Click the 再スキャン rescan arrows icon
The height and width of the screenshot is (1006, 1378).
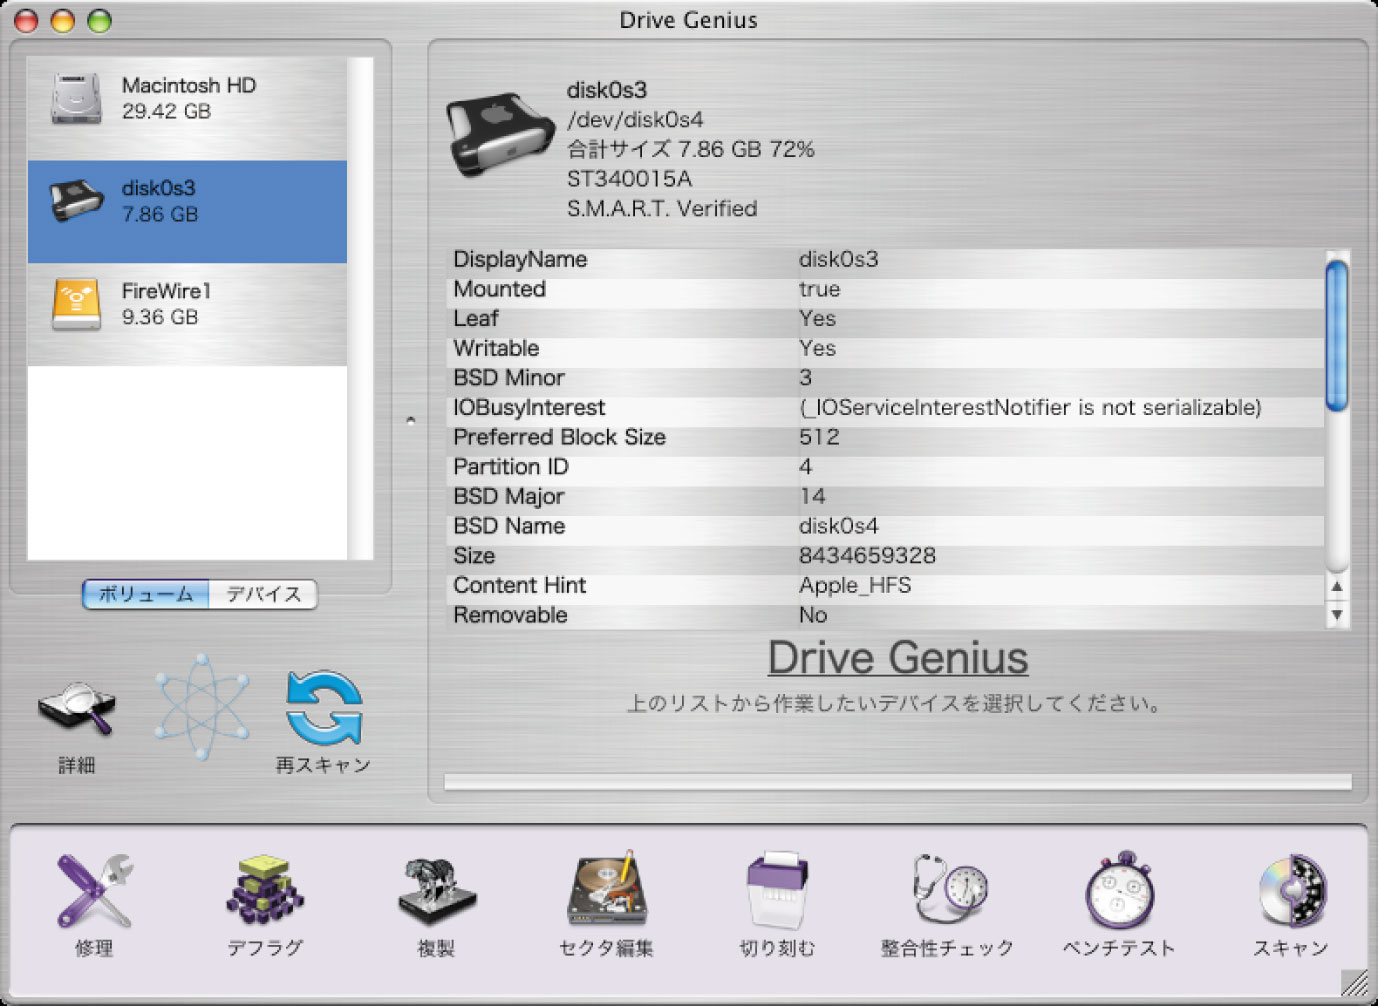pyautogui.click(x=323, y=708)
